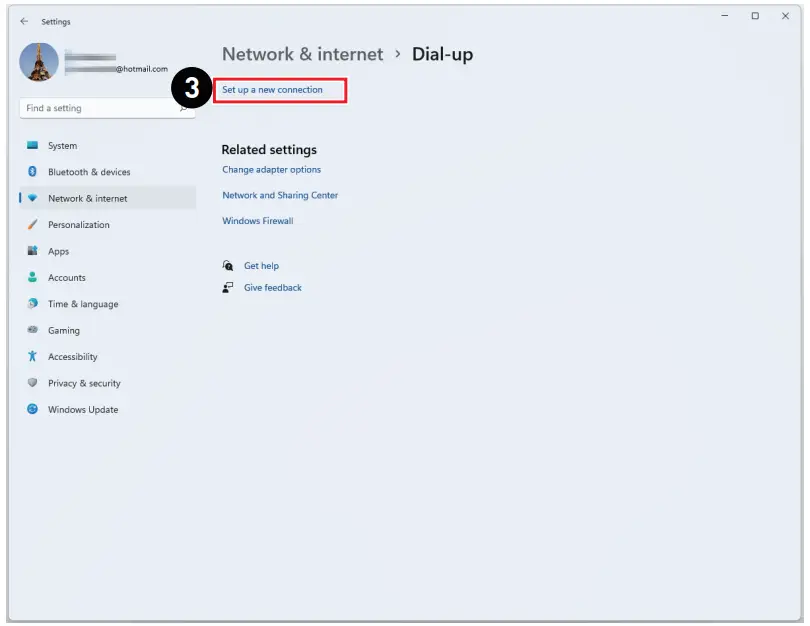Click the Apps icon in sidebar
Image resolution: width=810 pixels, height=626 pixels.
[32, 251]
